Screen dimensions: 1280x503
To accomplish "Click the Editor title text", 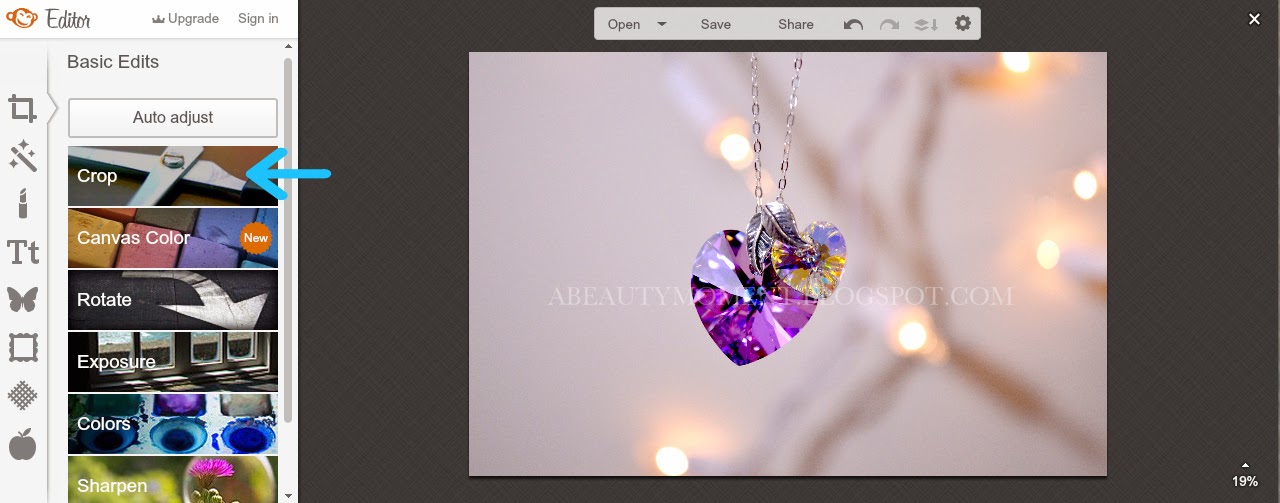I will (68, 19).
